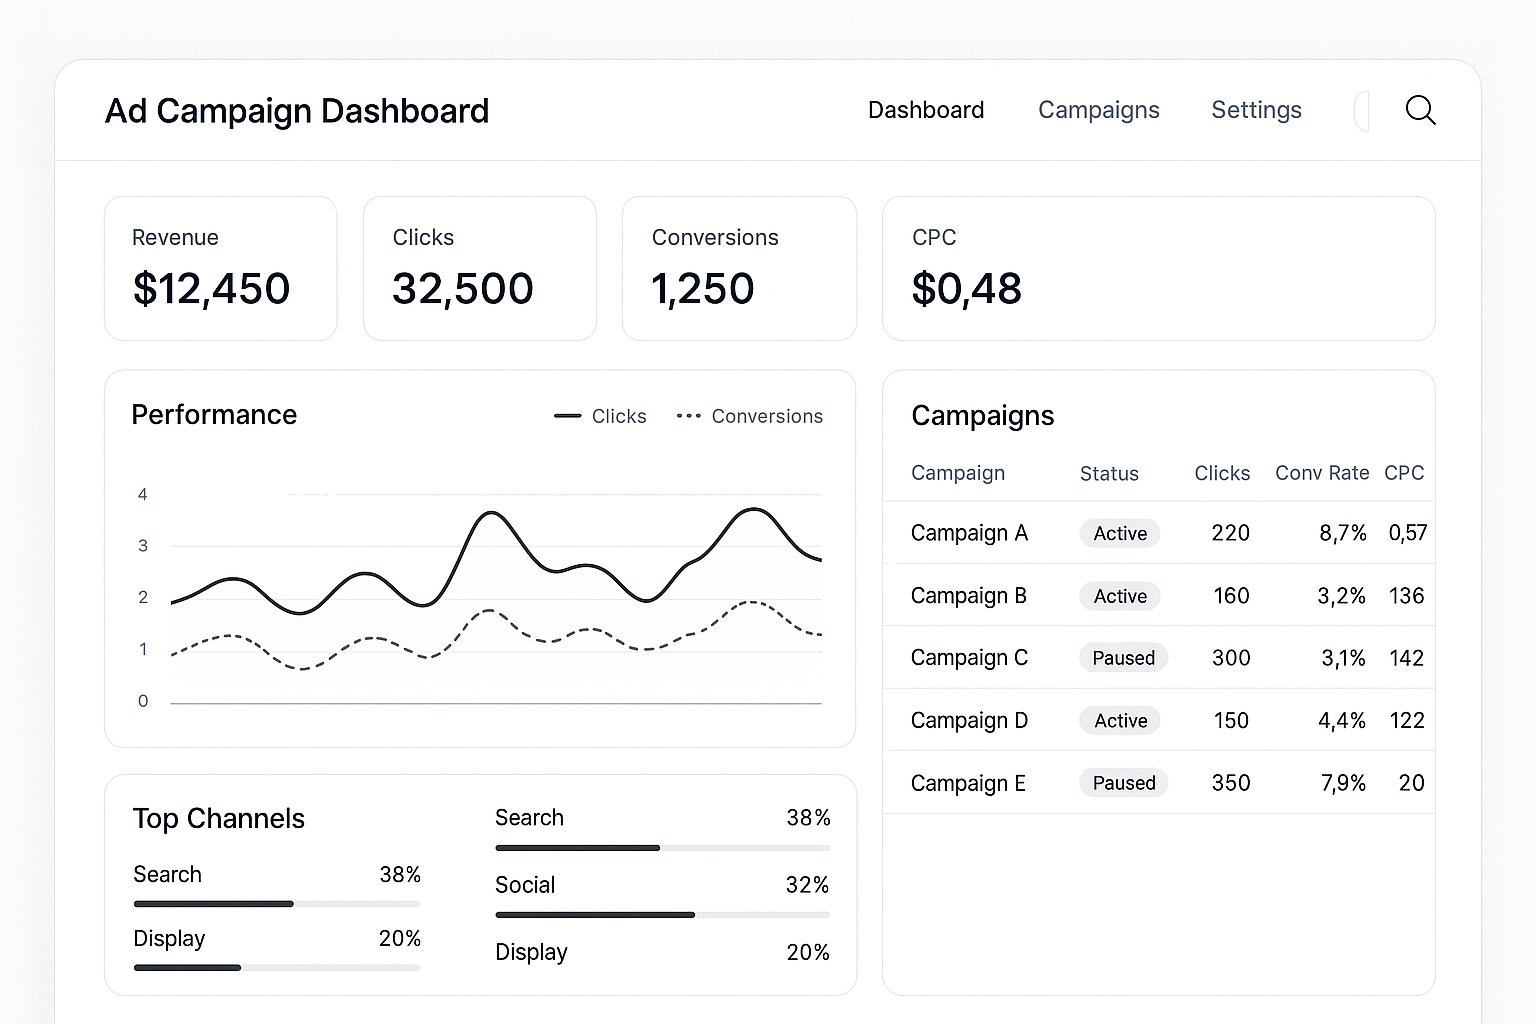Switch to the Campaigns nav tab
1536x1024 pixels.
click(1098, 110)
